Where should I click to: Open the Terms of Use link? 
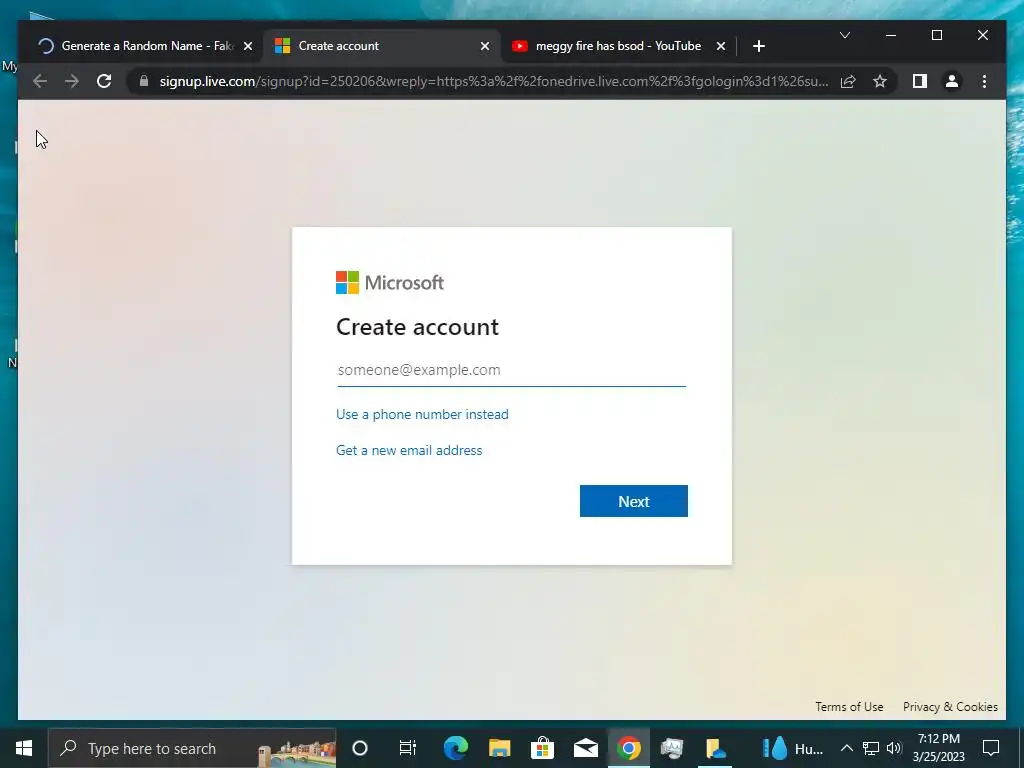tap(849, 707)
